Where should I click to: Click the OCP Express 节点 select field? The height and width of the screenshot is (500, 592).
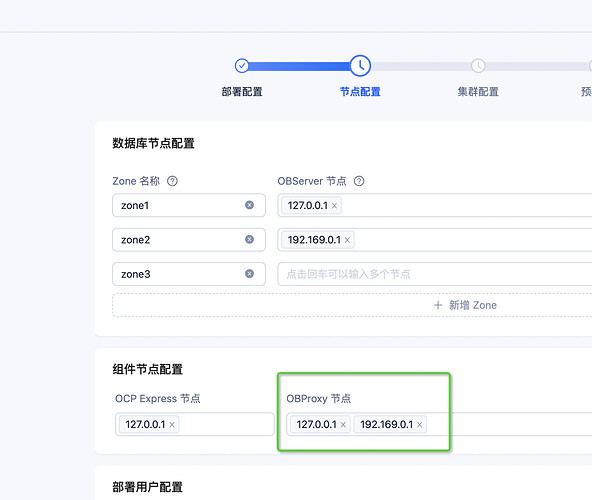pos(195,424)
